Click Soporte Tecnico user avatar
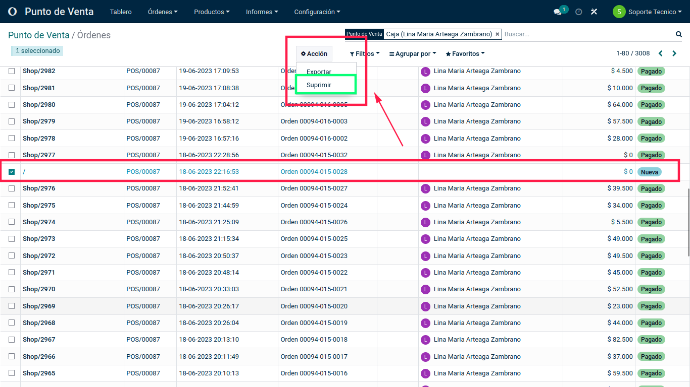 [x=619, y=12]
